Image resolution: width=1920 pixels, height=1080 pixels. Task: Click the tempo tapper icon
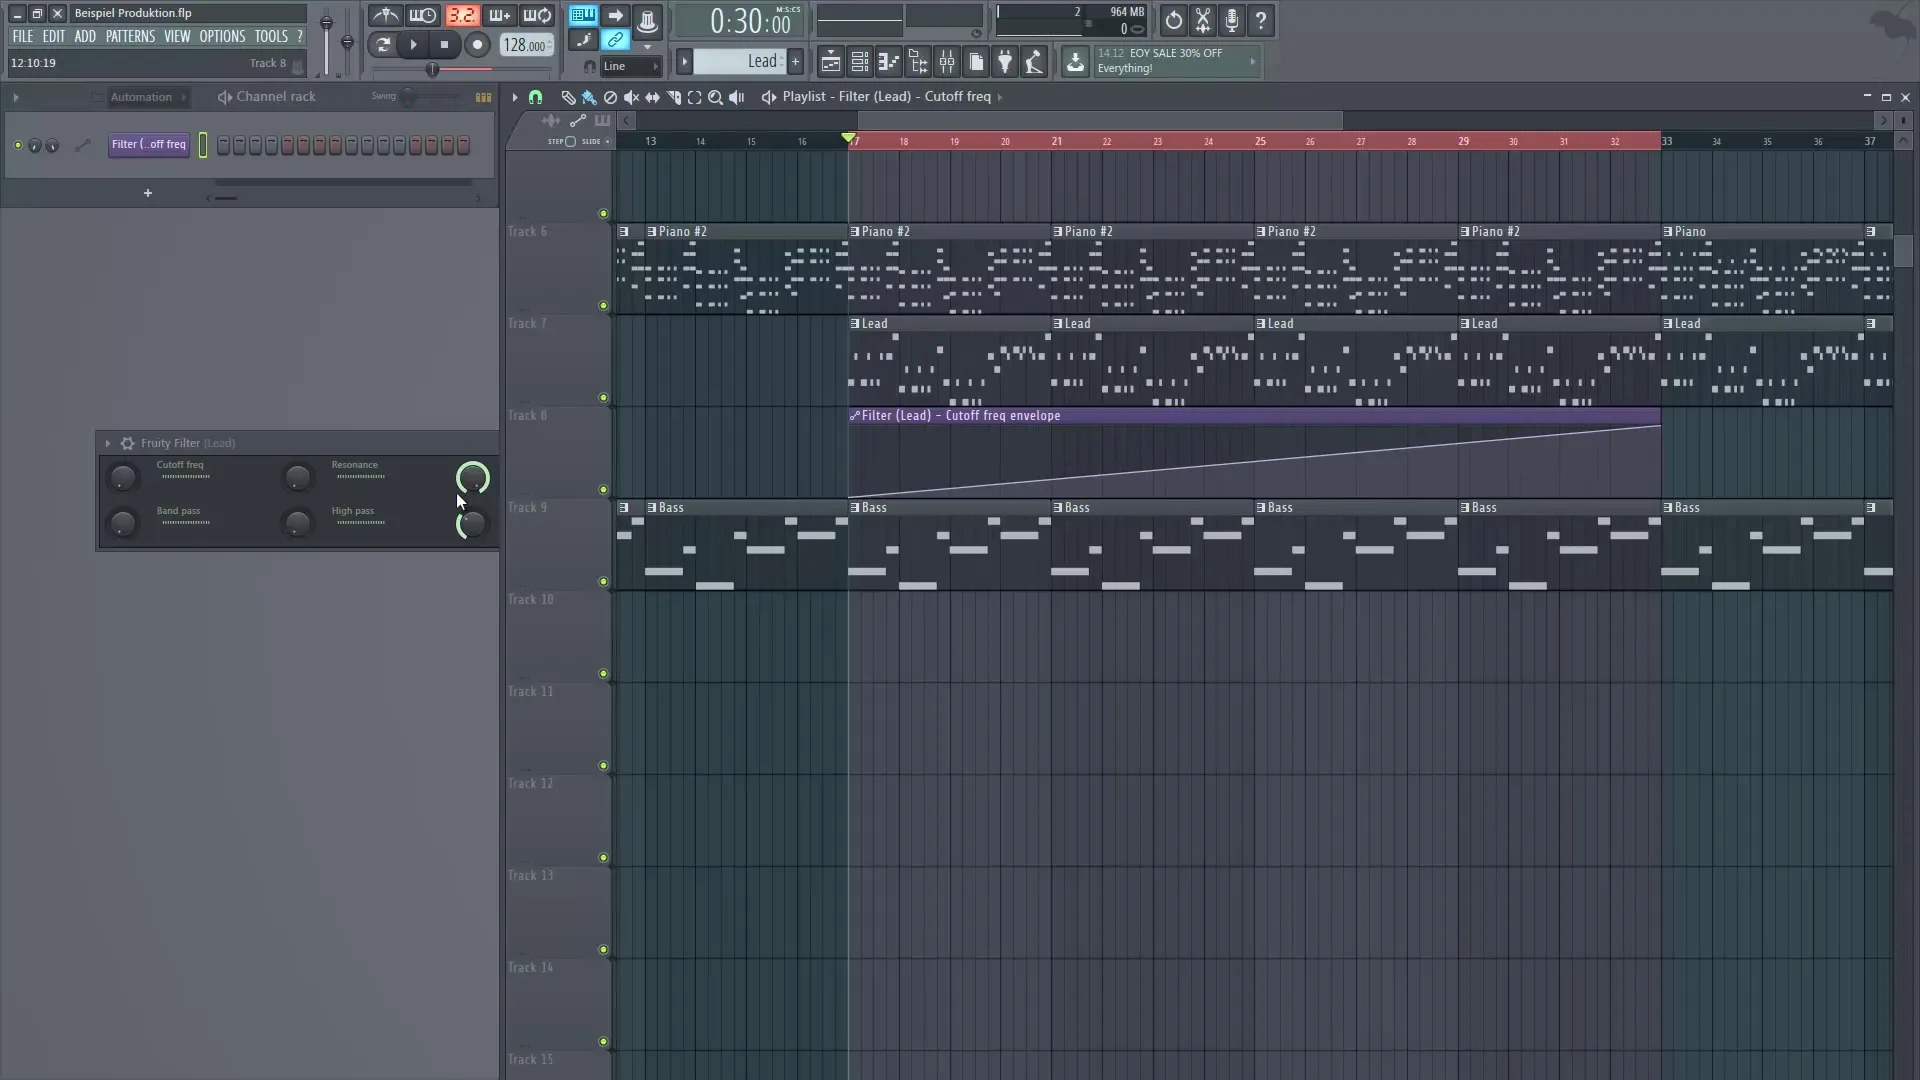pos(1034,62)
